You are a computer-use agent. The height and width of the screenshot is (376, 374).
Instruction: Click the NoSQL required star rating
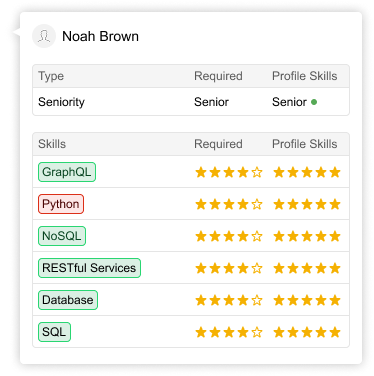coord(229,236)
